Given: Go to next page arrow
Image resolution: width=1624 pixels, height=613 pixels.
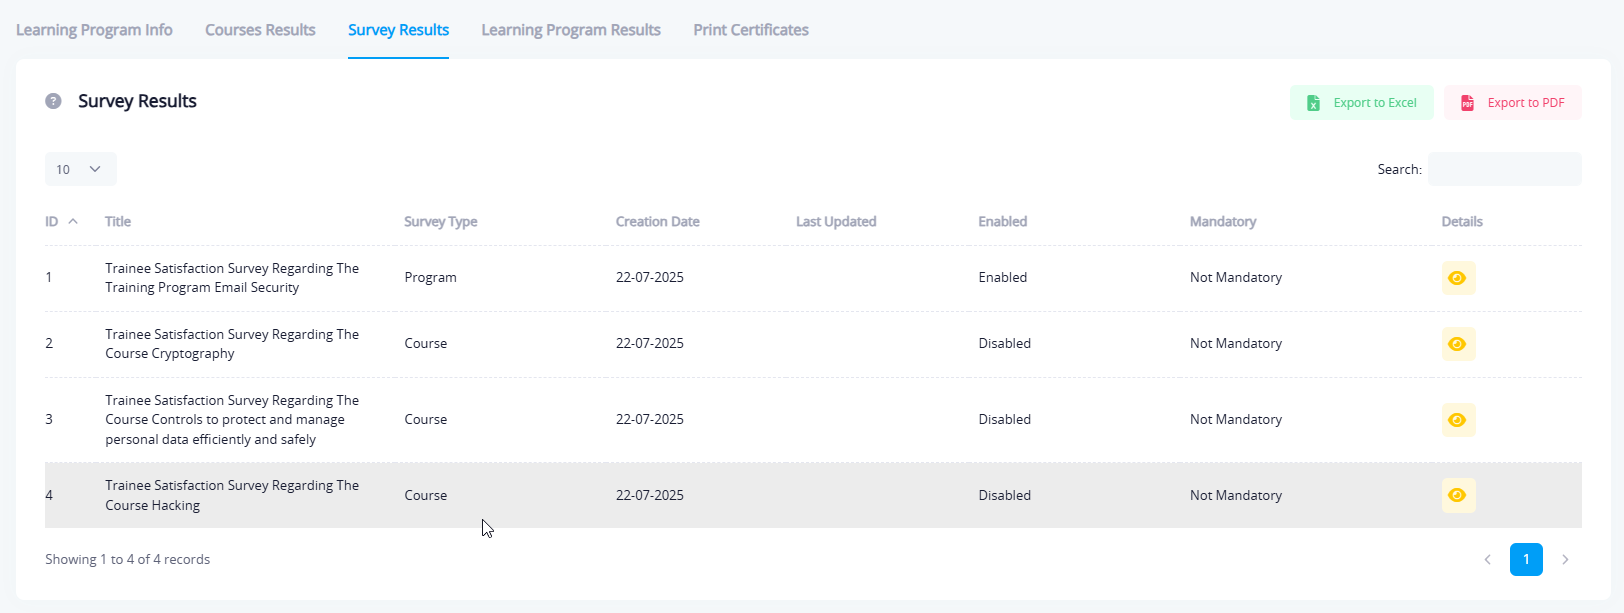Looking at the screenshot, I should (x=1565, y=560).
